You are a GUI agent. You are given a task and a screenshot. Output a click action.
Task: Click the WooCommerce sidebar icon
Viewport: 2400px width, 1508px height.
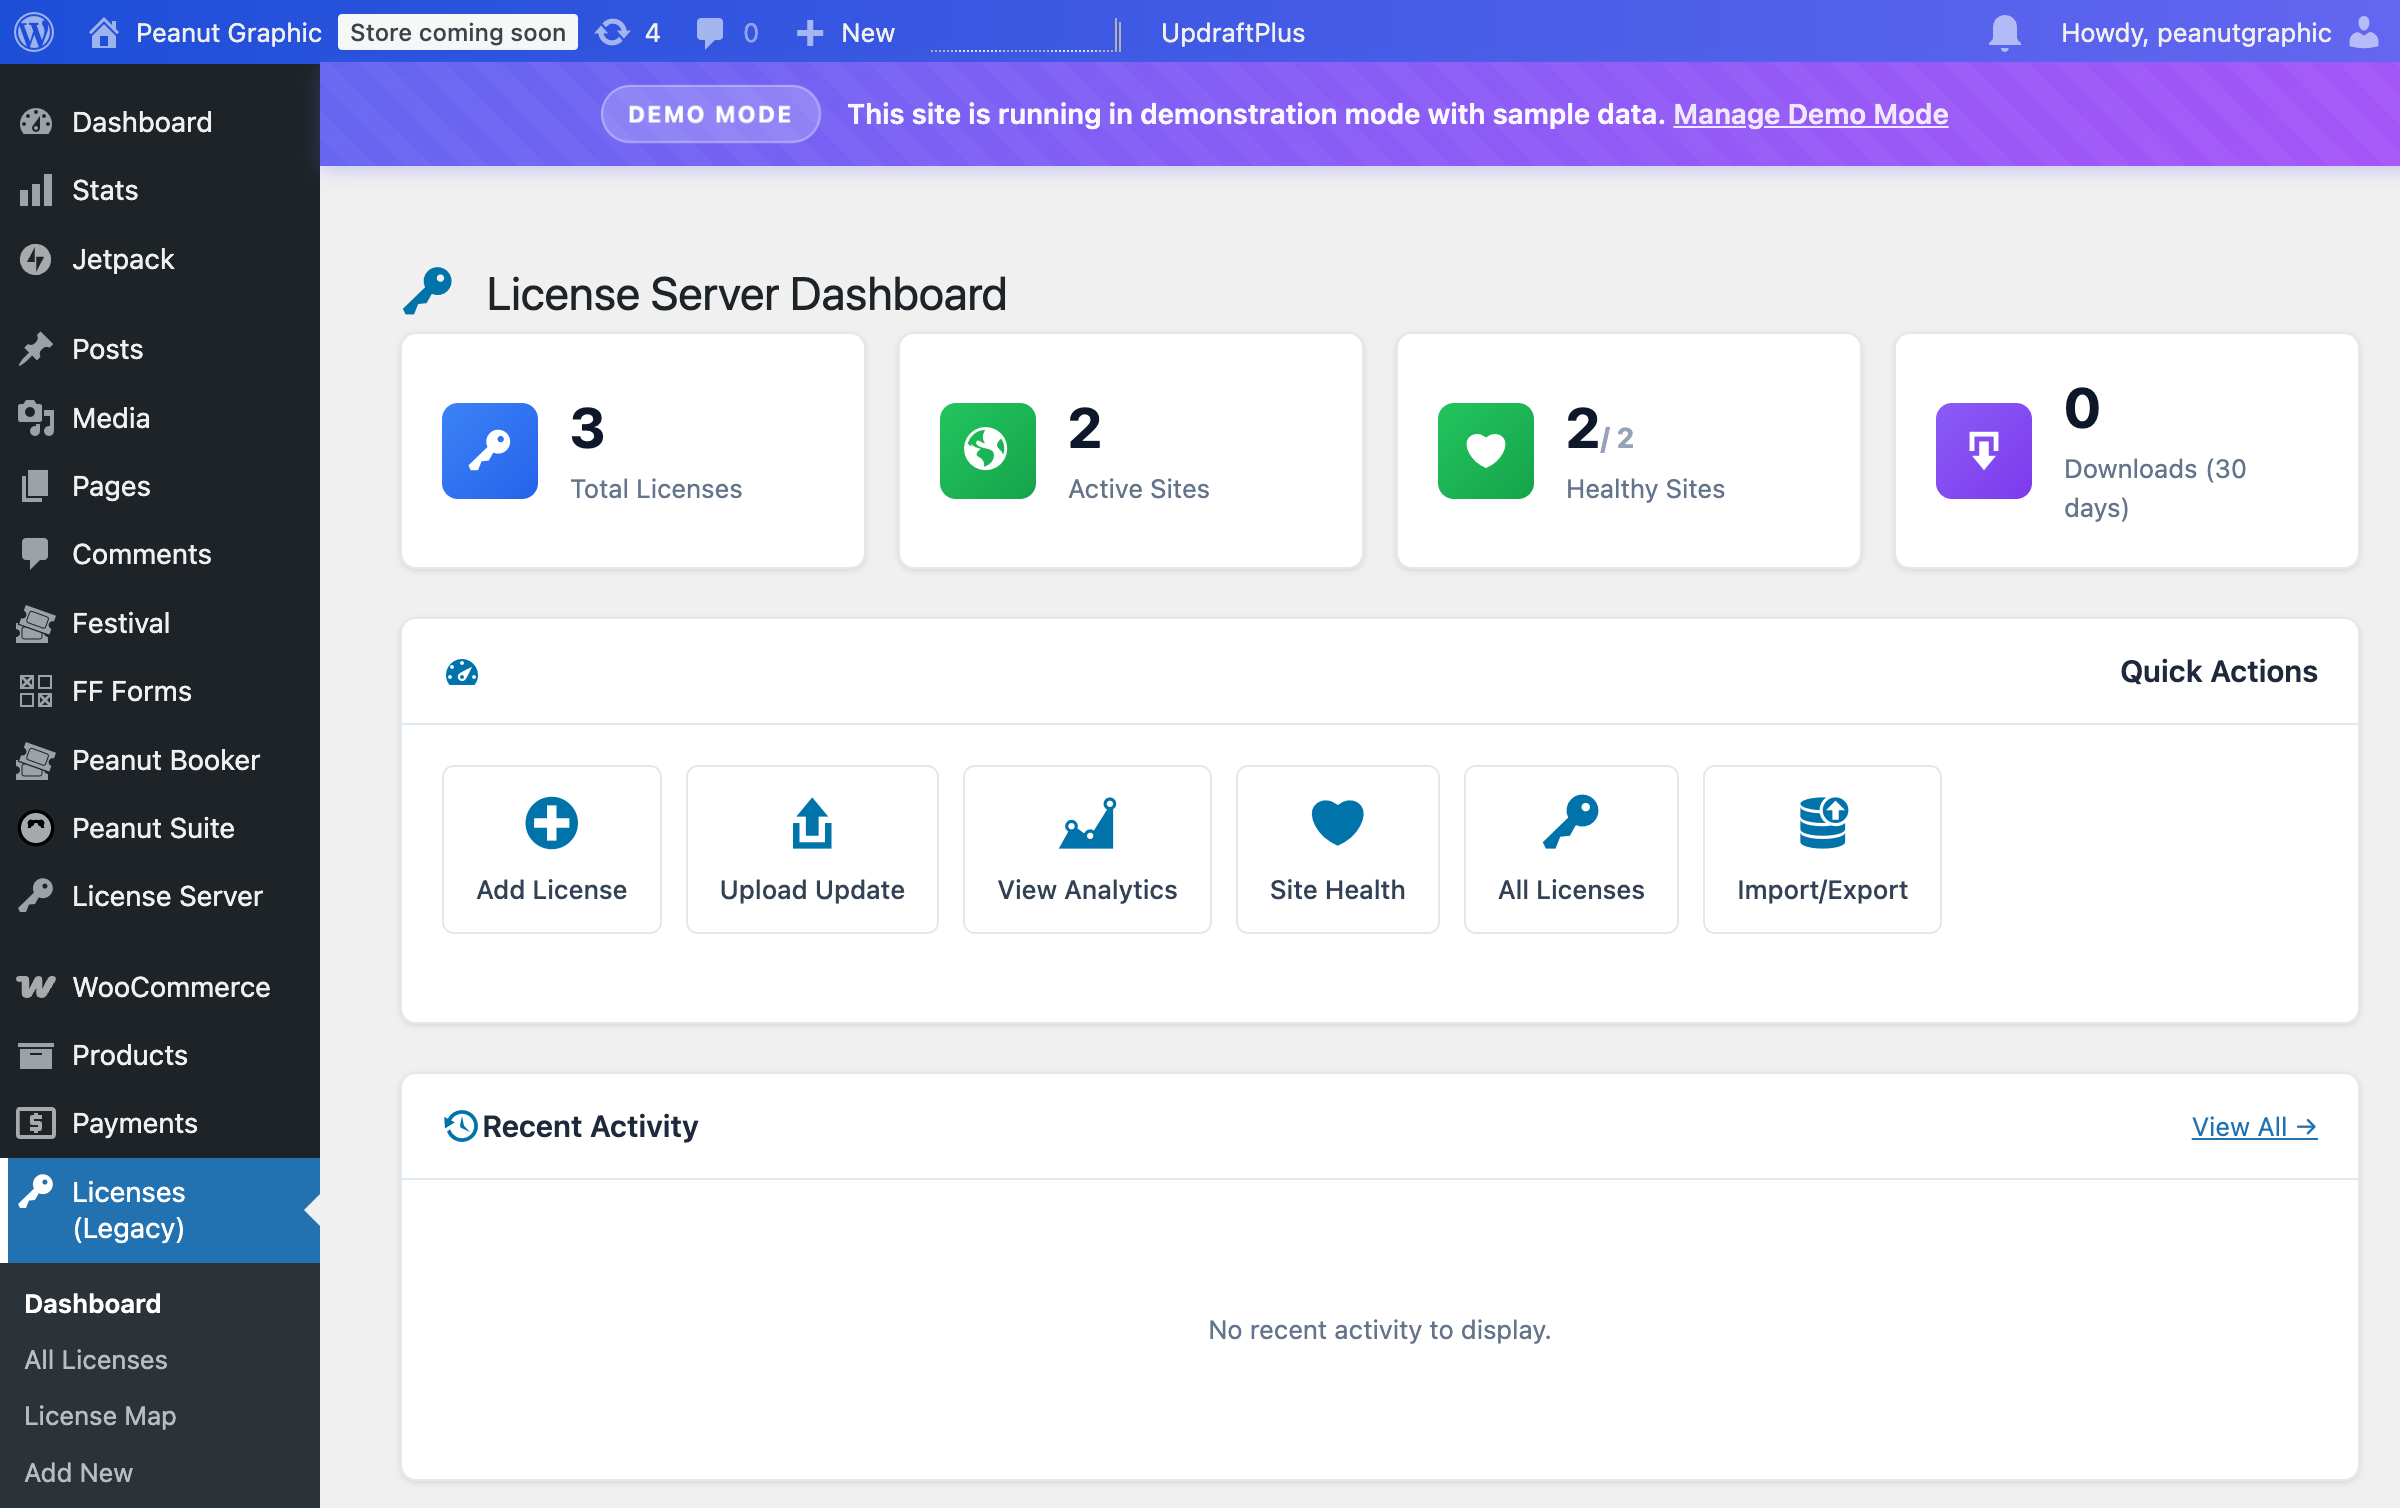pos(36,987)
